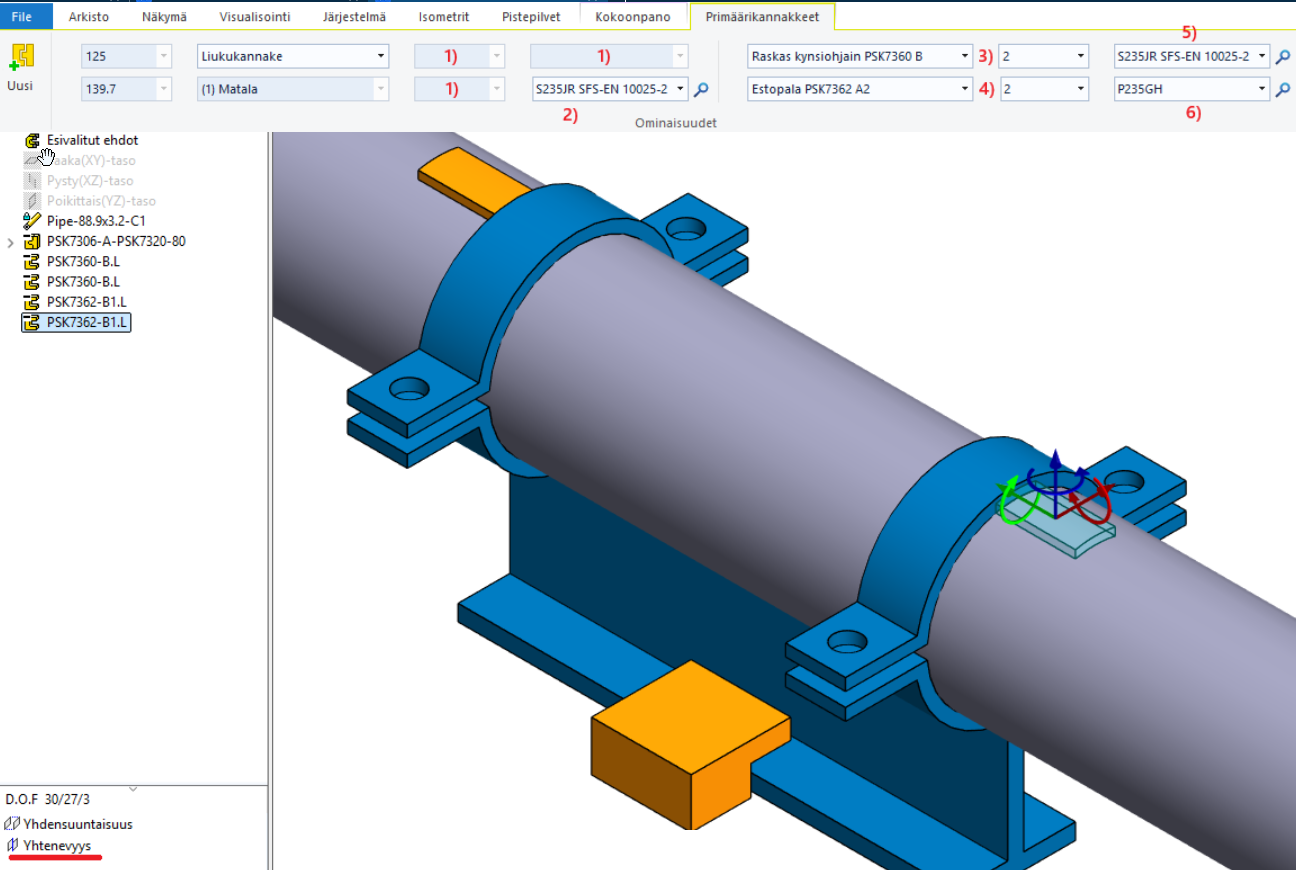The height and width of the screenshot is (870, 1296).
Task: Select the Pipe-88.9x3.2-C1 part icon
Action: pos(32,221)
